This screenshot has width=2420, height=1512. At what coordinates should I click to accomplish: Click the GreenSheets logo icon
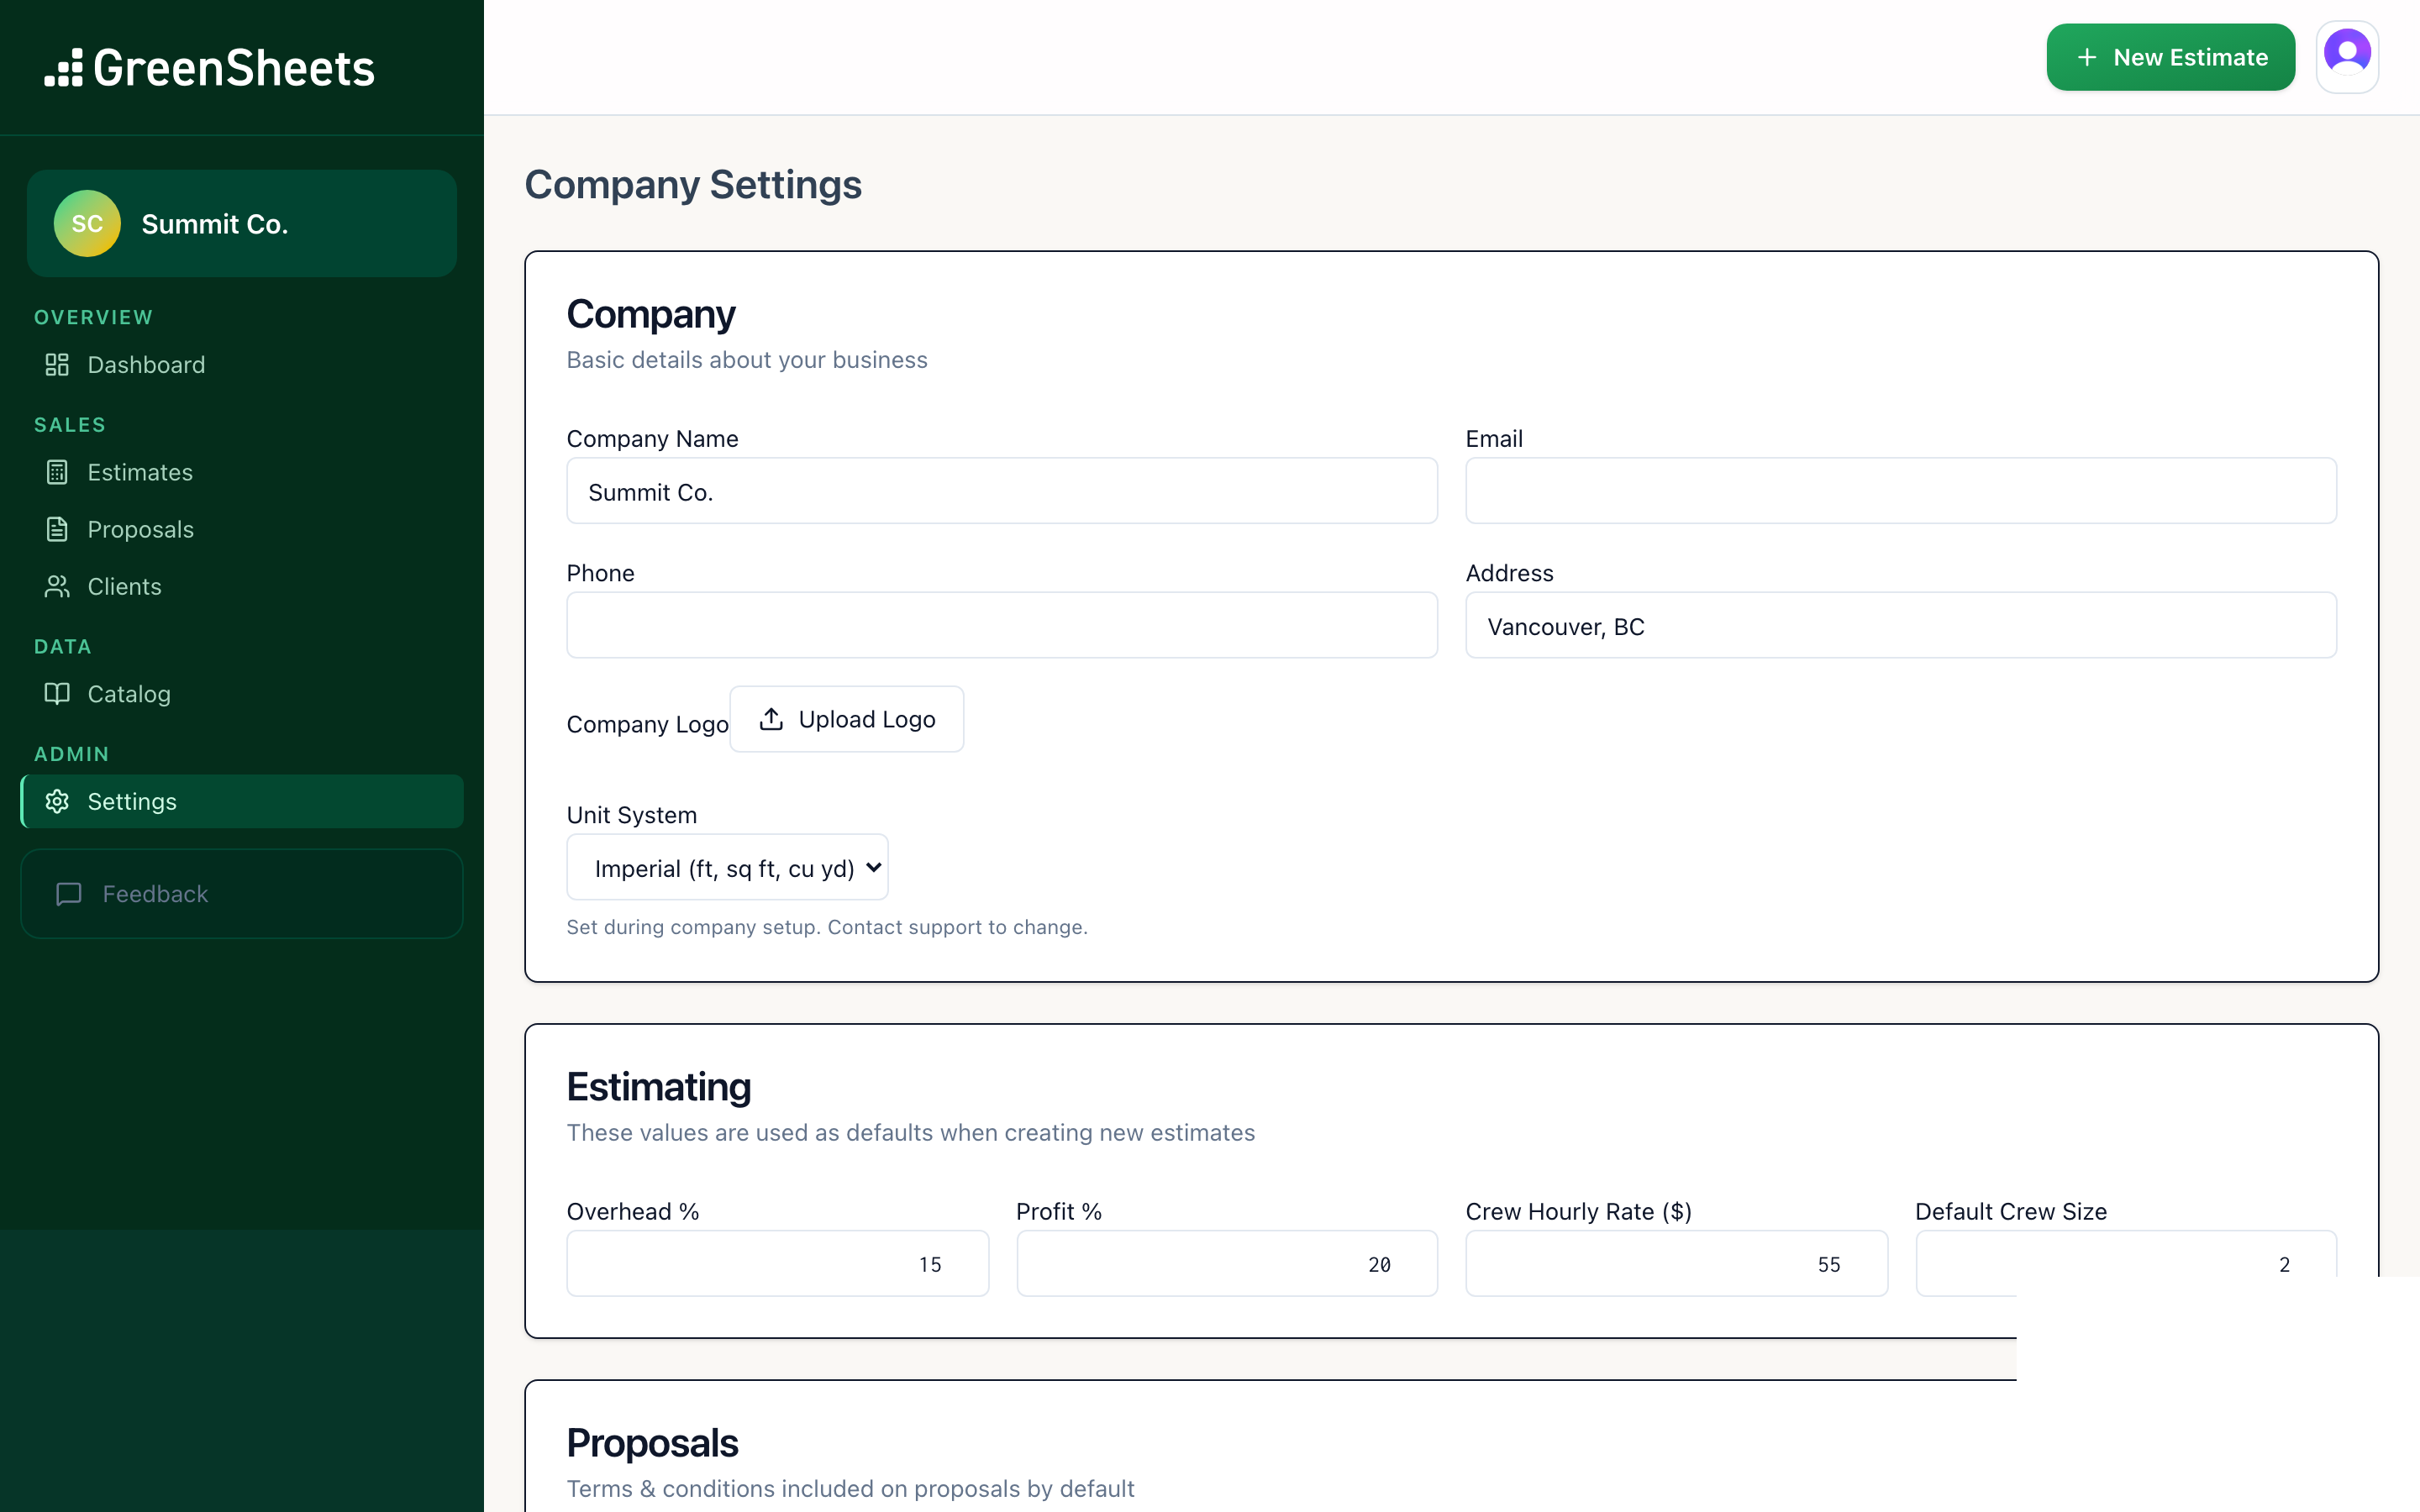pyautogui.click(x=63, y=68)
